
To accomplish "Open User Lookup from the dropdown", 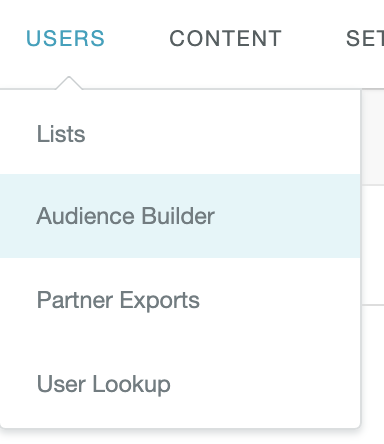I will click(180, 384).
